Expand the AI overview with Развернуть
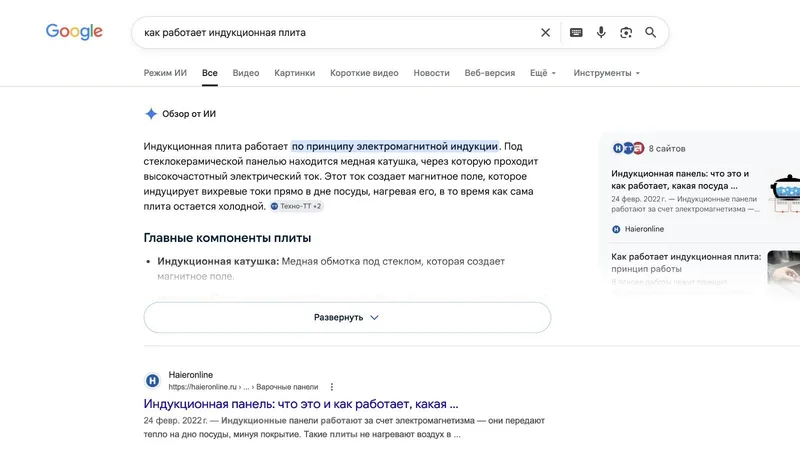Screen dimensions: 800x450 (347, 317)
